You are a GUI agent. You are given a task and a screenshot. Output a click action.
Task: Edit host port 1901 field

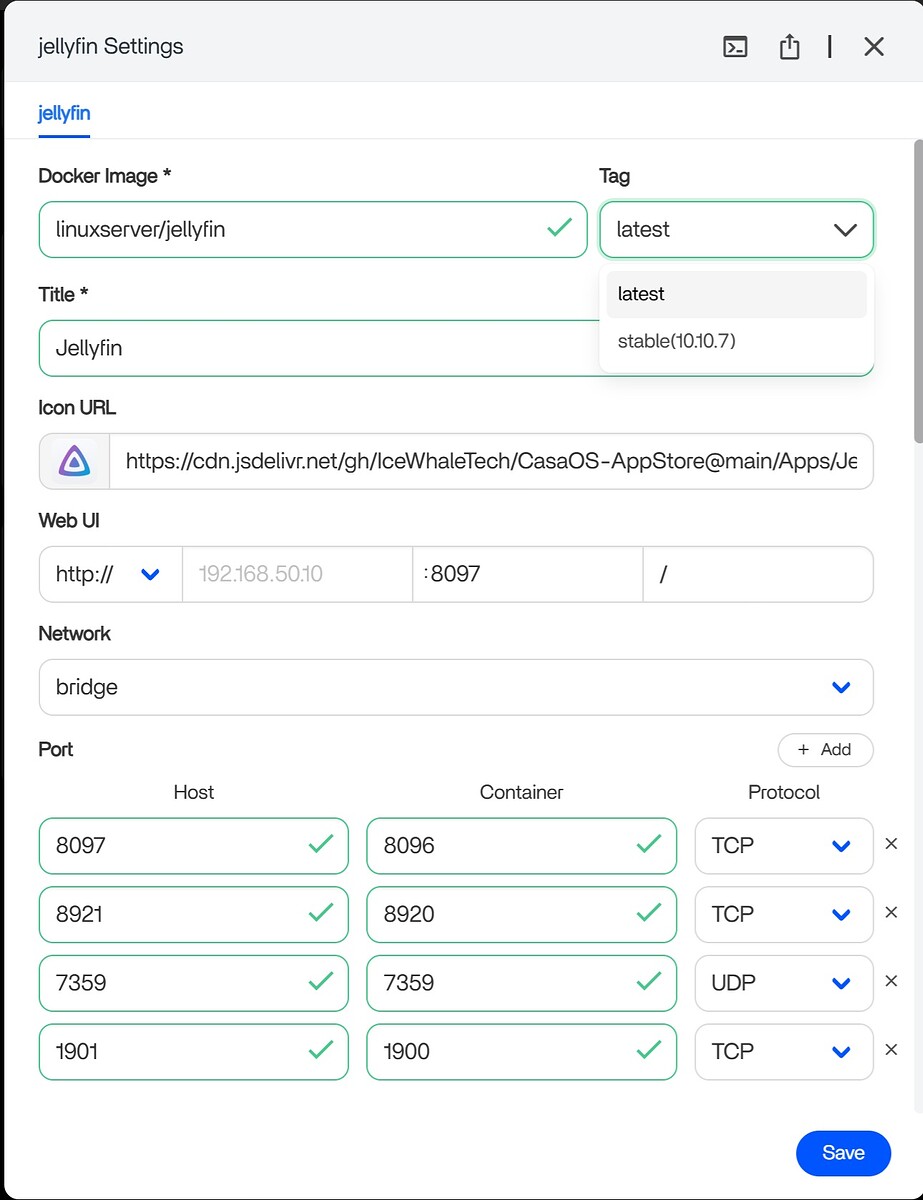193,1052
